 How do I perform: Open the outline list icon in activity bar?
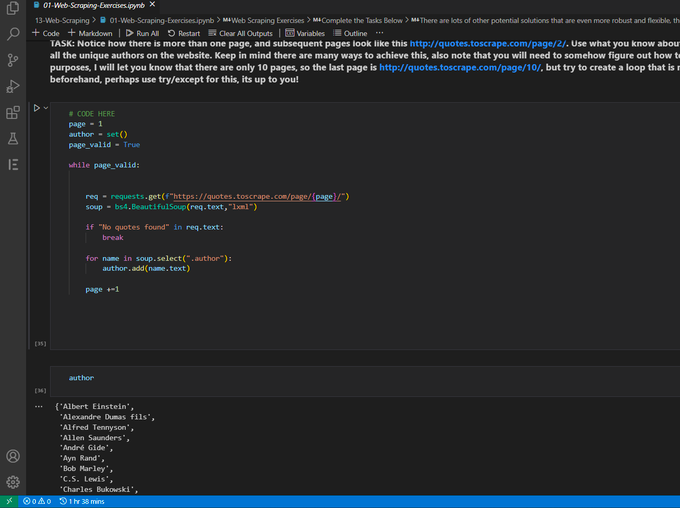click(13, 164)
